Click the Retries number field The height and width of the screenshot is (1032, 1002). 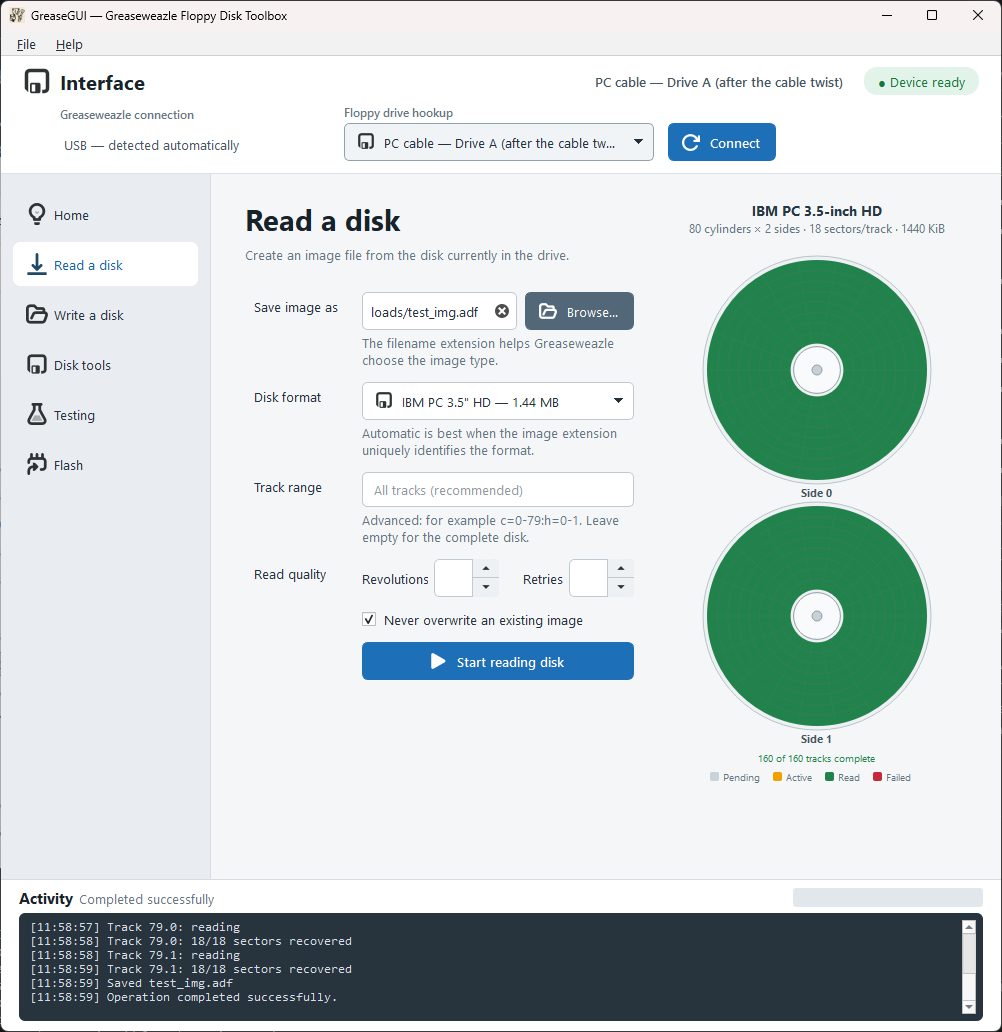tap(589, 578)
